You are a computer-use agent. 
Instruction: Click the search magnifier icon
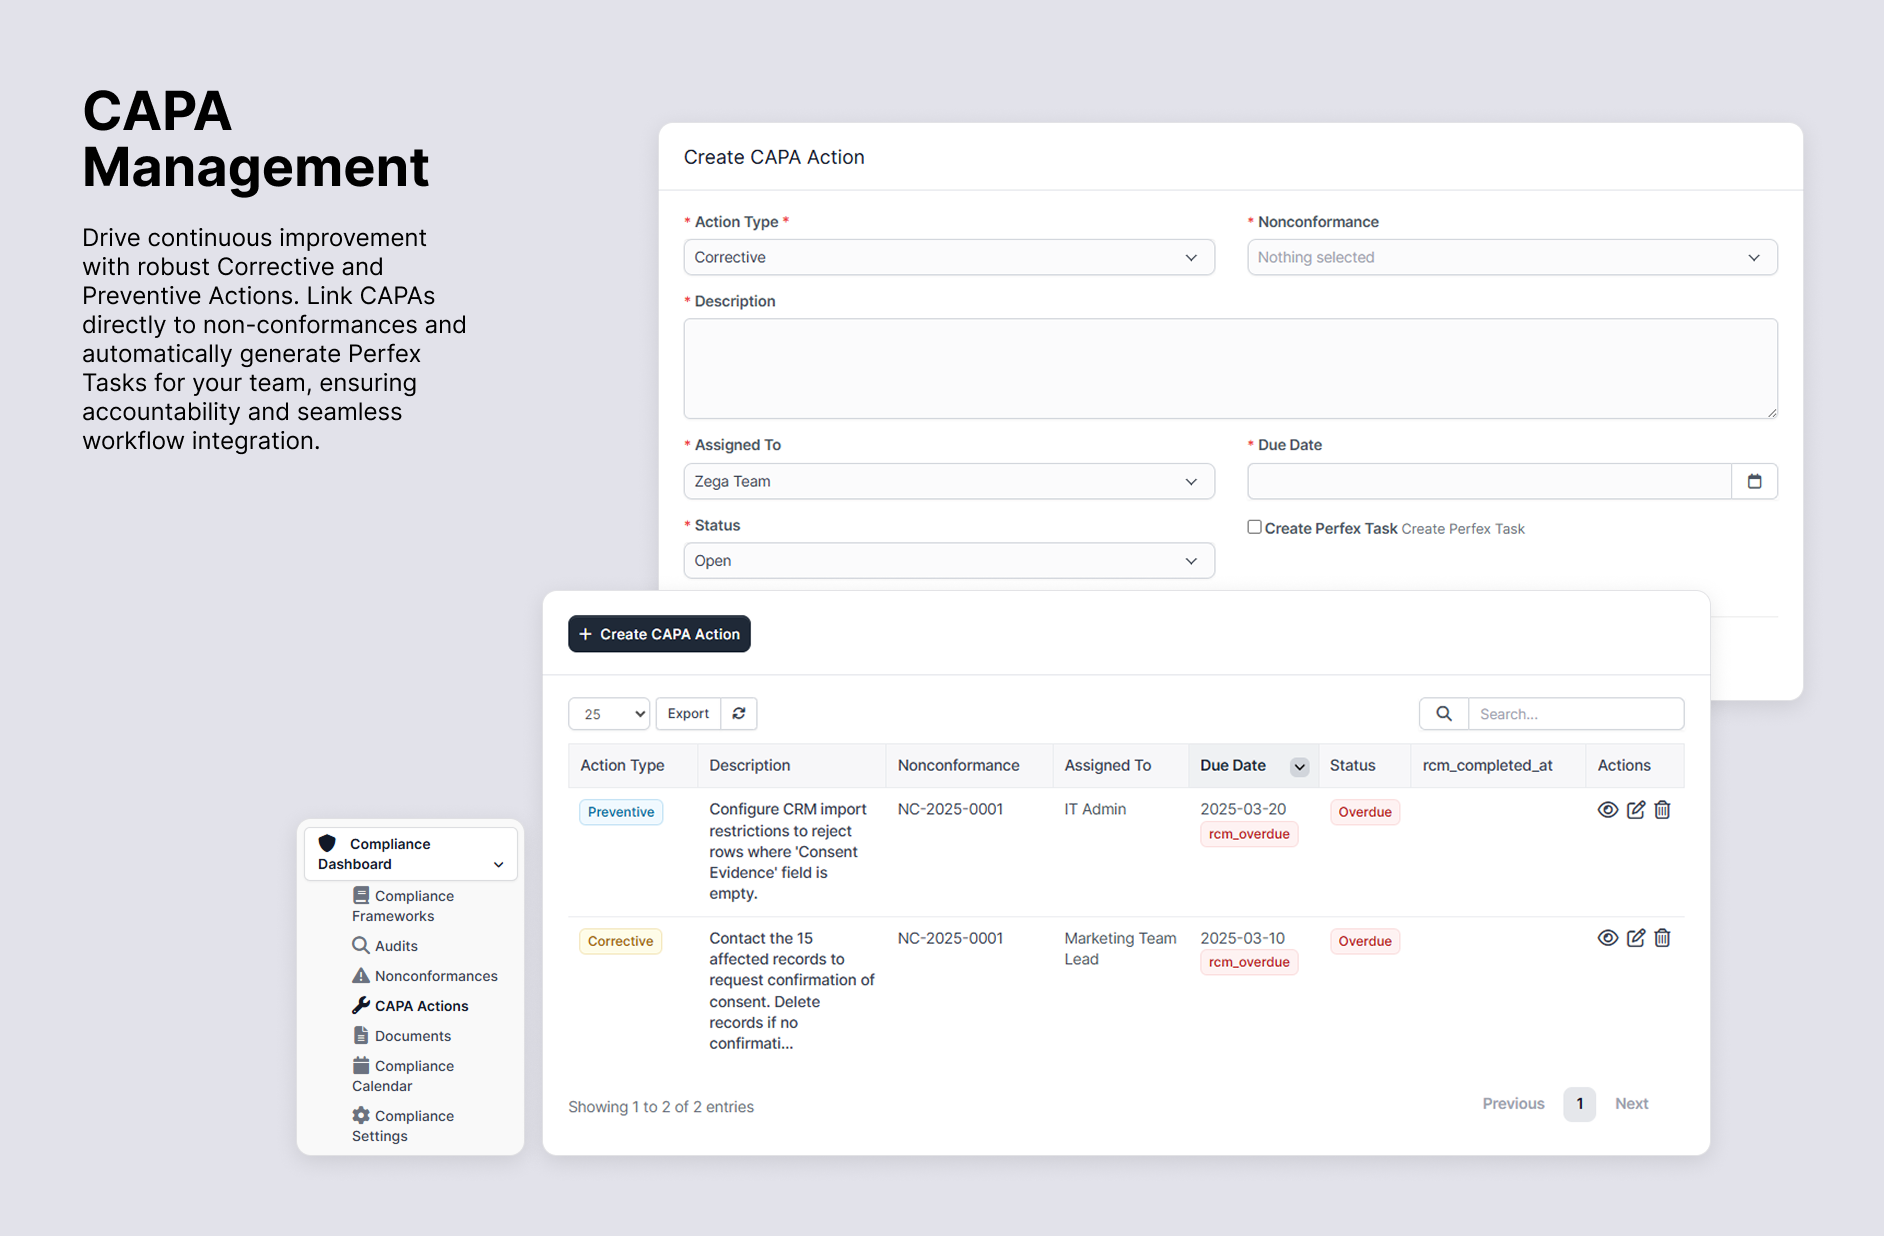1444,714
